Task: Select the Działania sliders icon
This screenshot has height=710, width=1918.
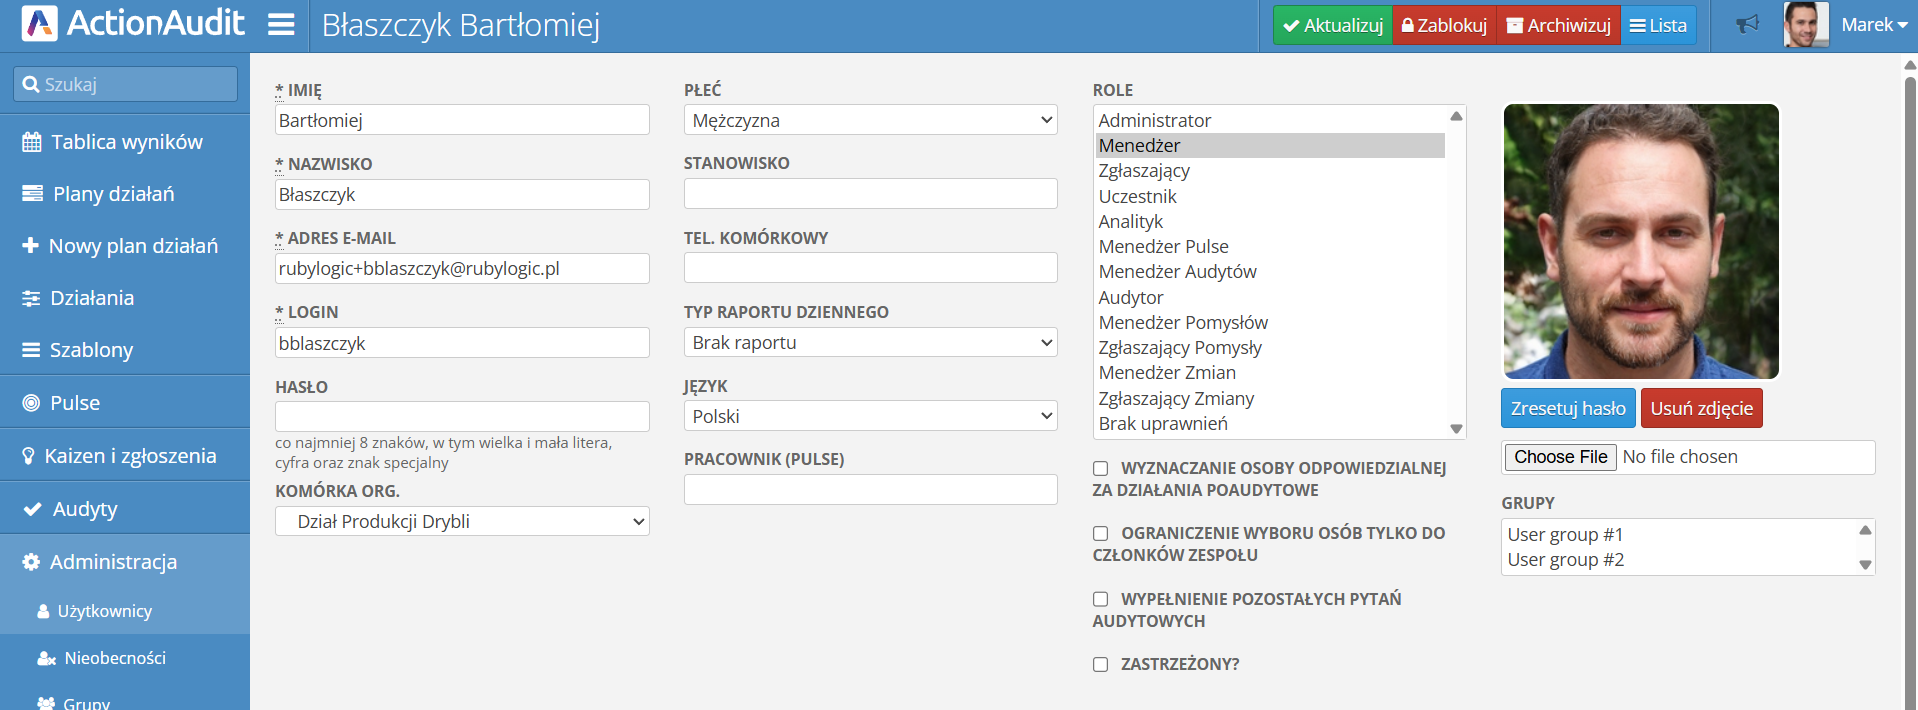Action: (32, 298)
